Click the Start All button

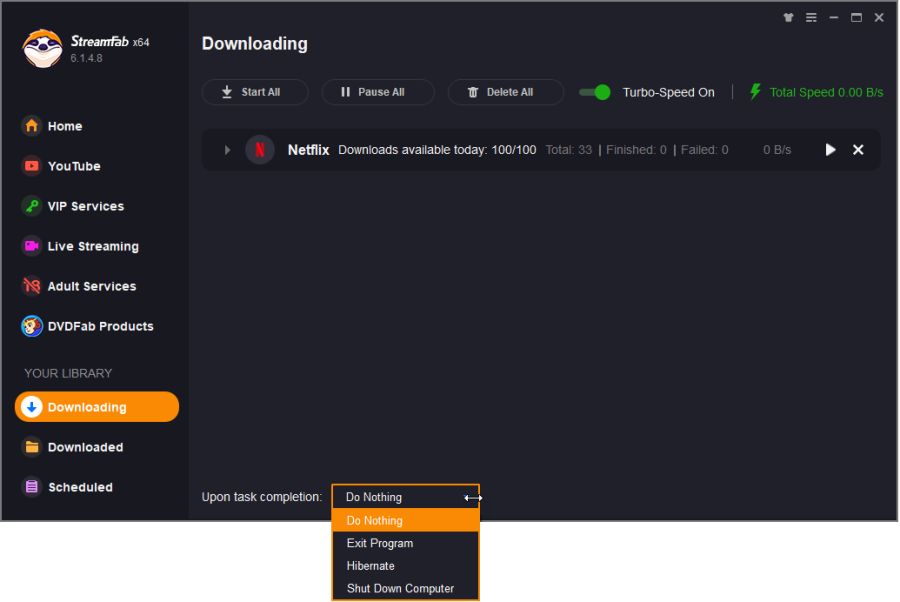[255, 92]
